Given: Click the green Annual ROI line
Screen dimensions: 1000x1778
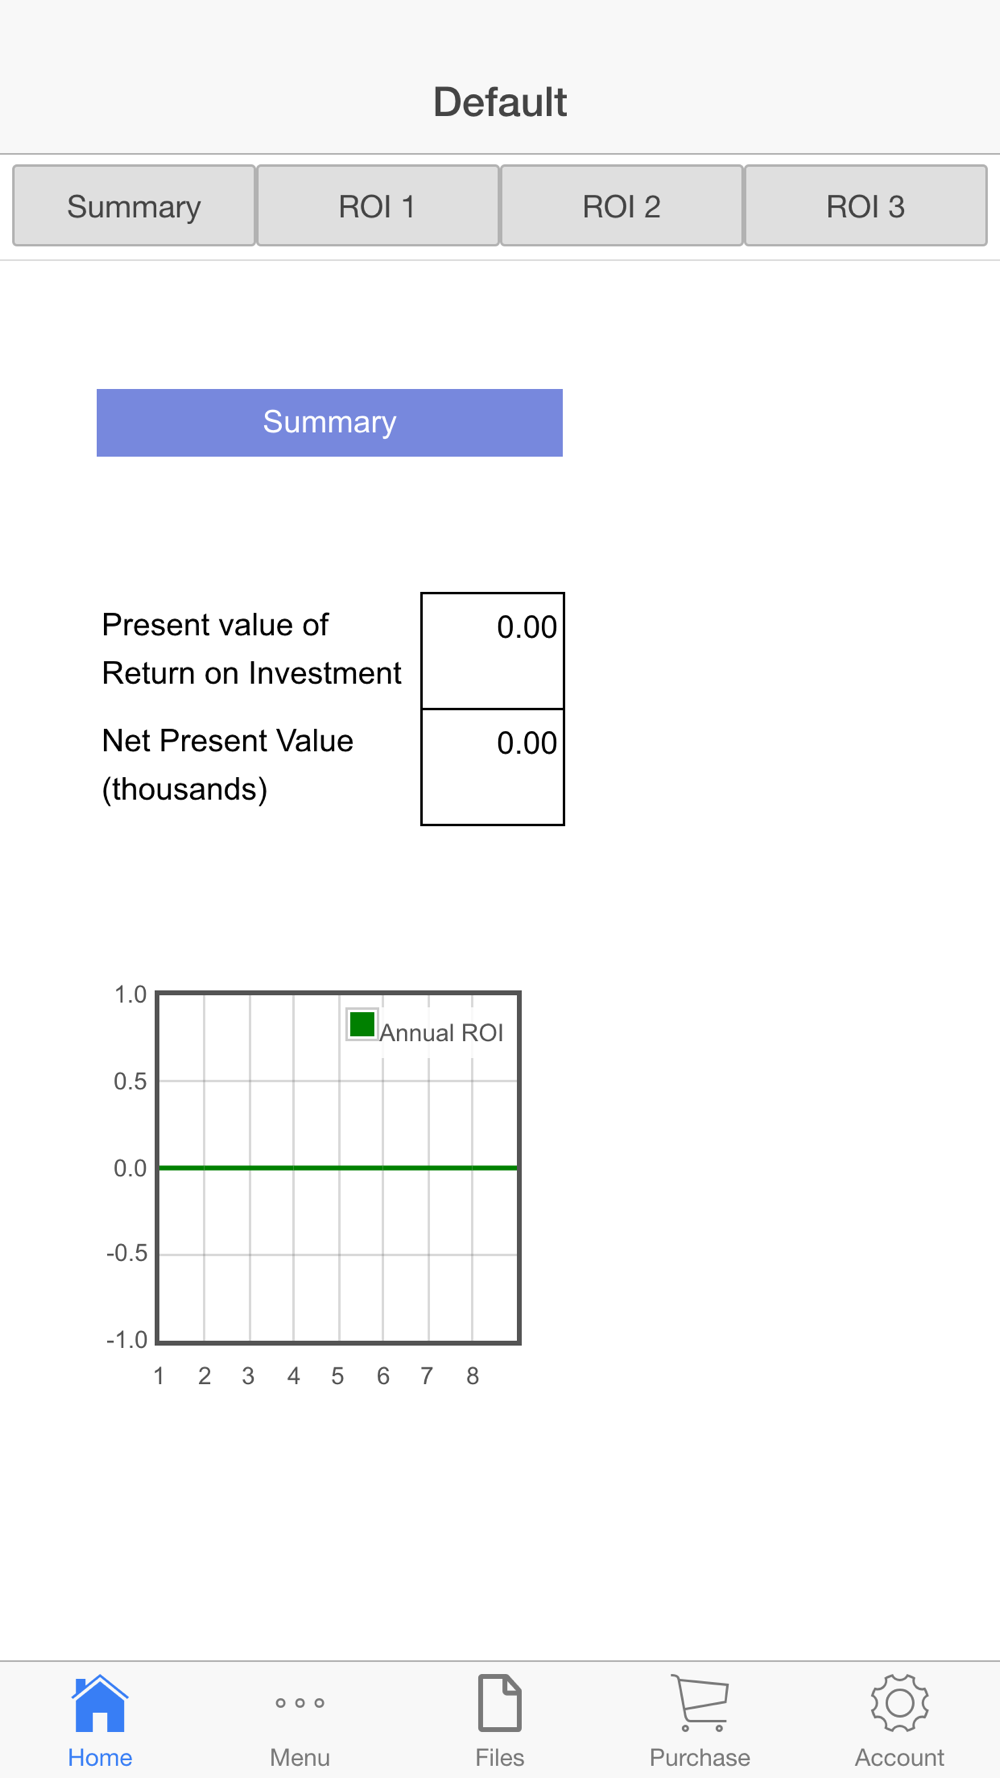Looking at the screenshot, I should (x=338, y=1167).
